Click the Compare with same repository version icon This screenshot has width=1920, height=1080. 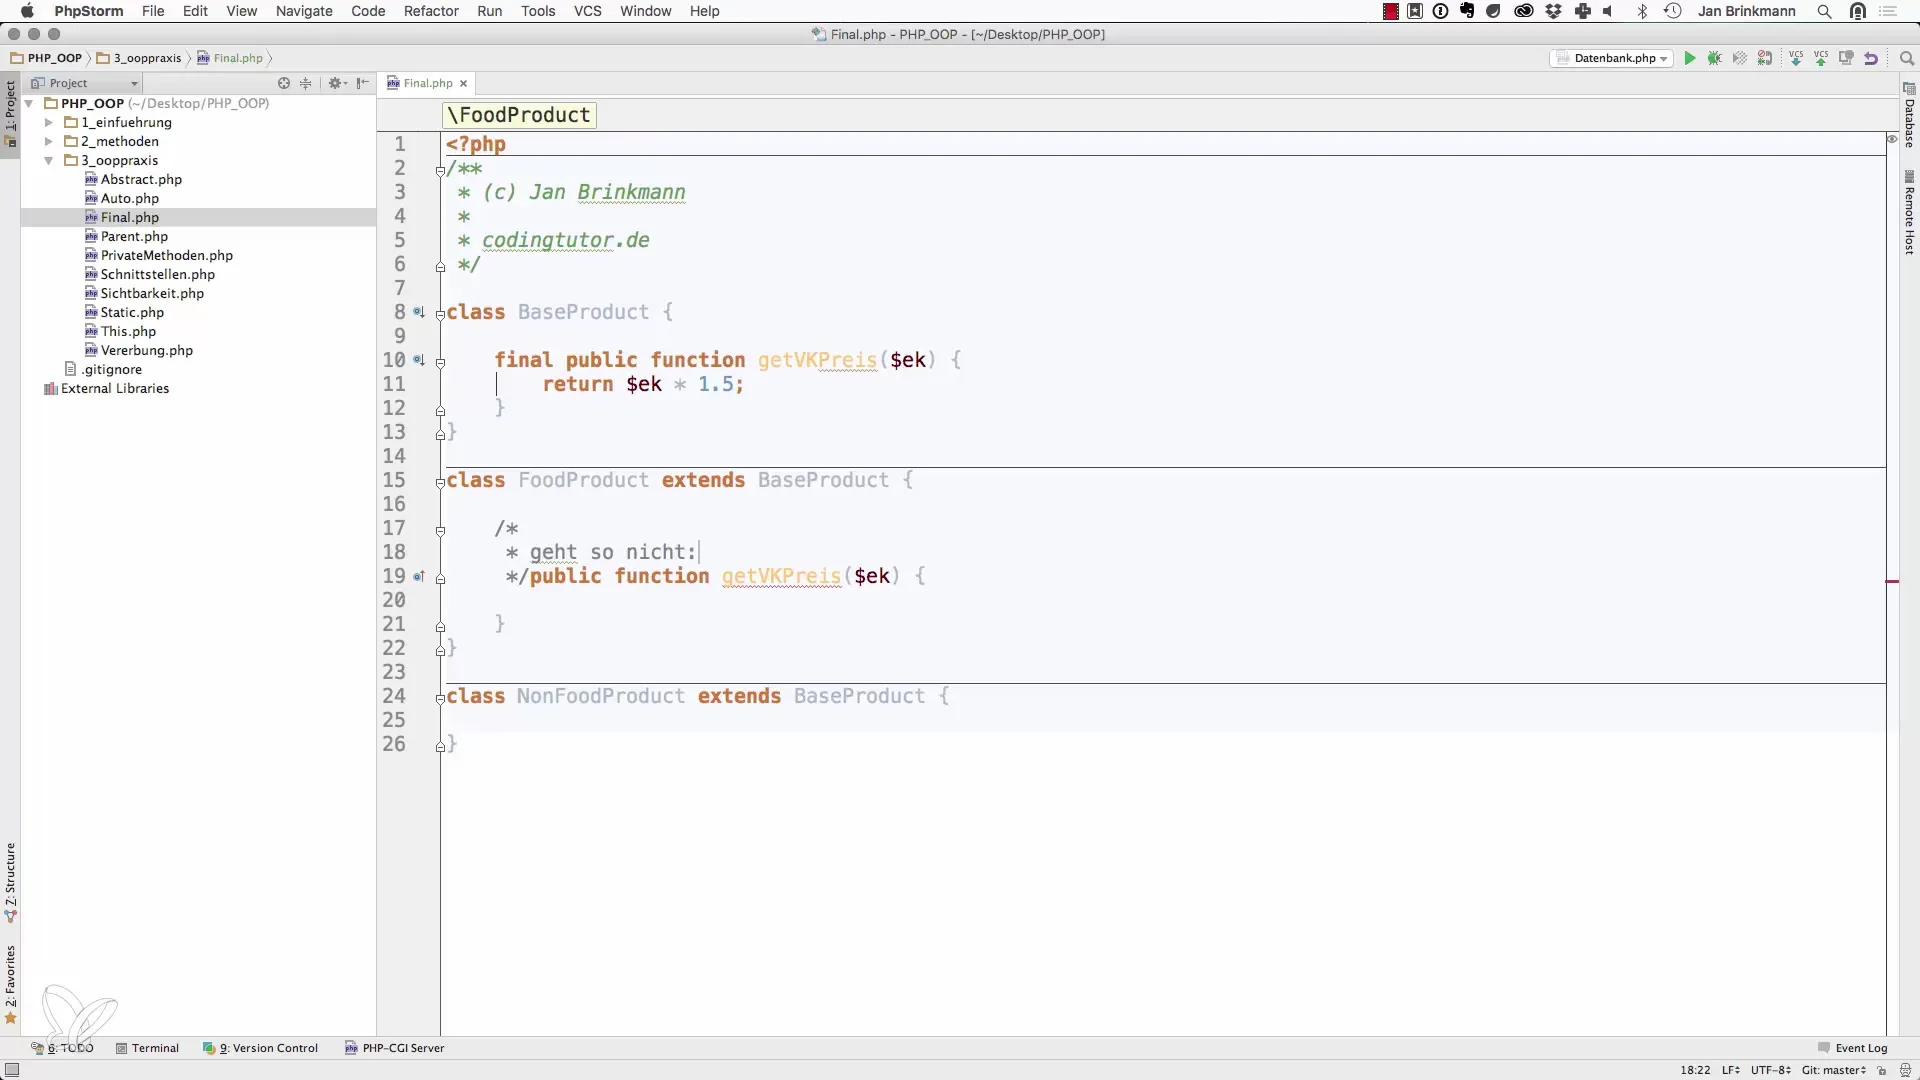(1846, 58)
